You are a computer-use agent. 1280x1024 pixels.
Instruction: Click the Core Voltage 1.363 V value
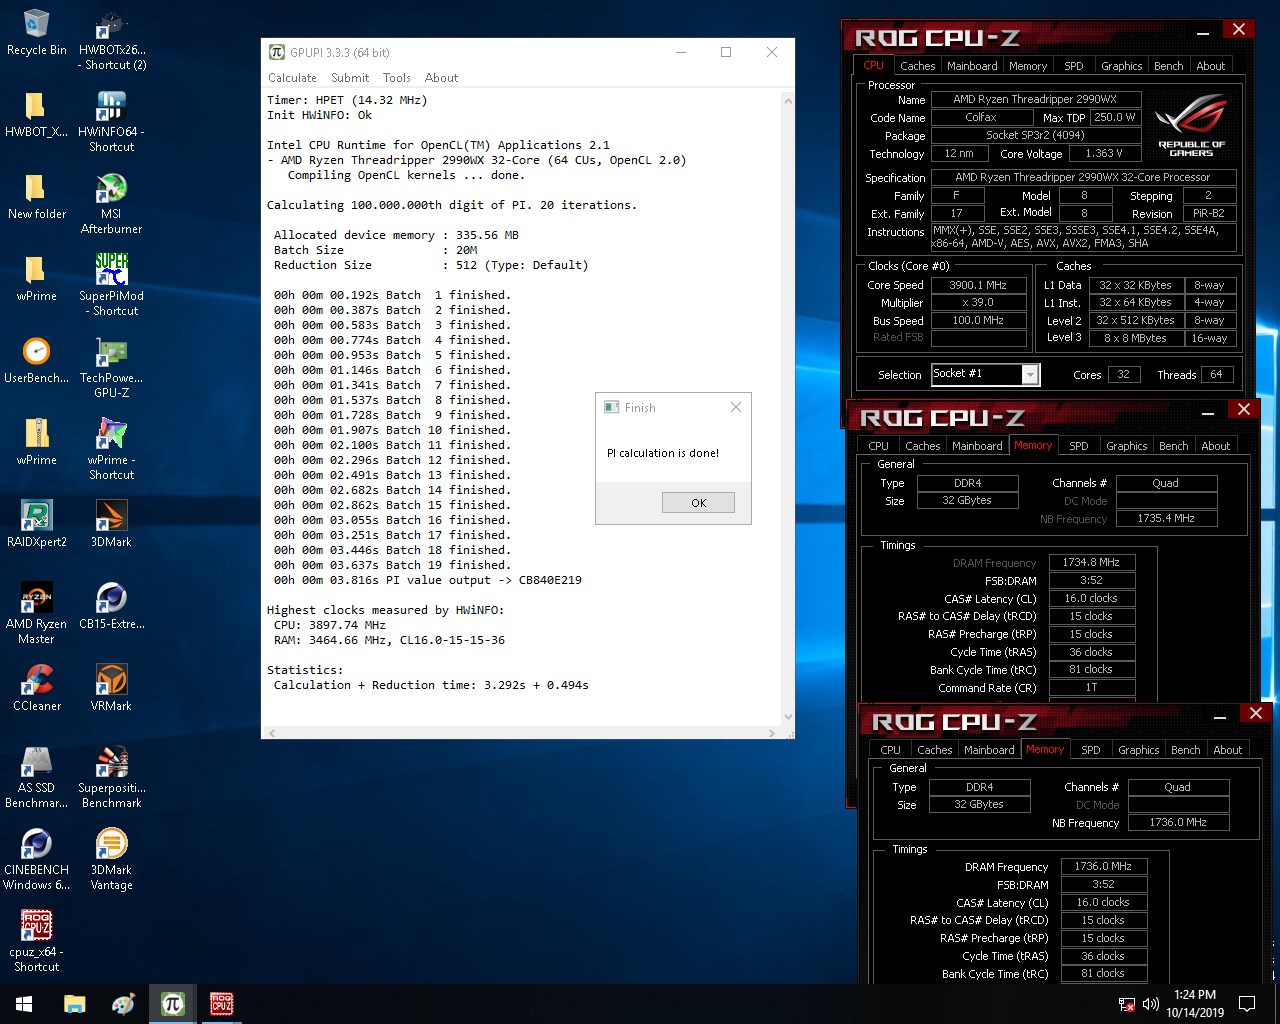[1104, 154]
